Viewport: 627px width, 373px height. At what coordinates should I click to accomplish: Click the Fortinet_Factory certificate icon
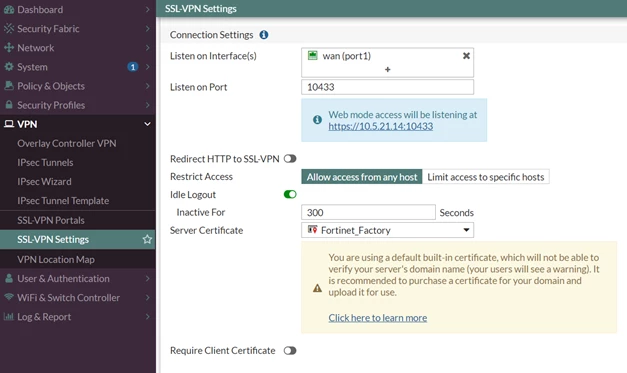313,229
